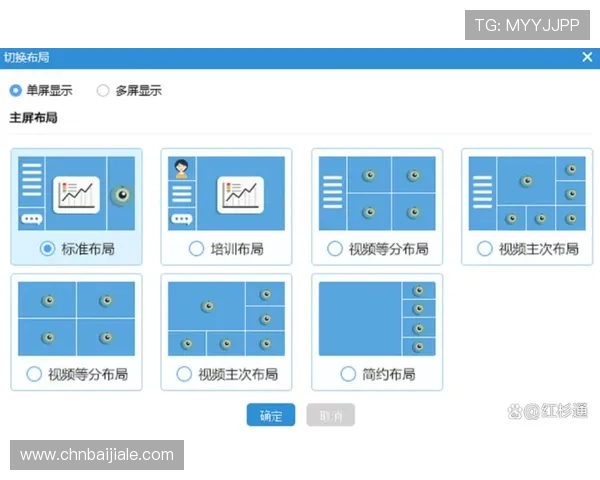Click the 简约布局 preview thumbnail

[x=377, y=319]
